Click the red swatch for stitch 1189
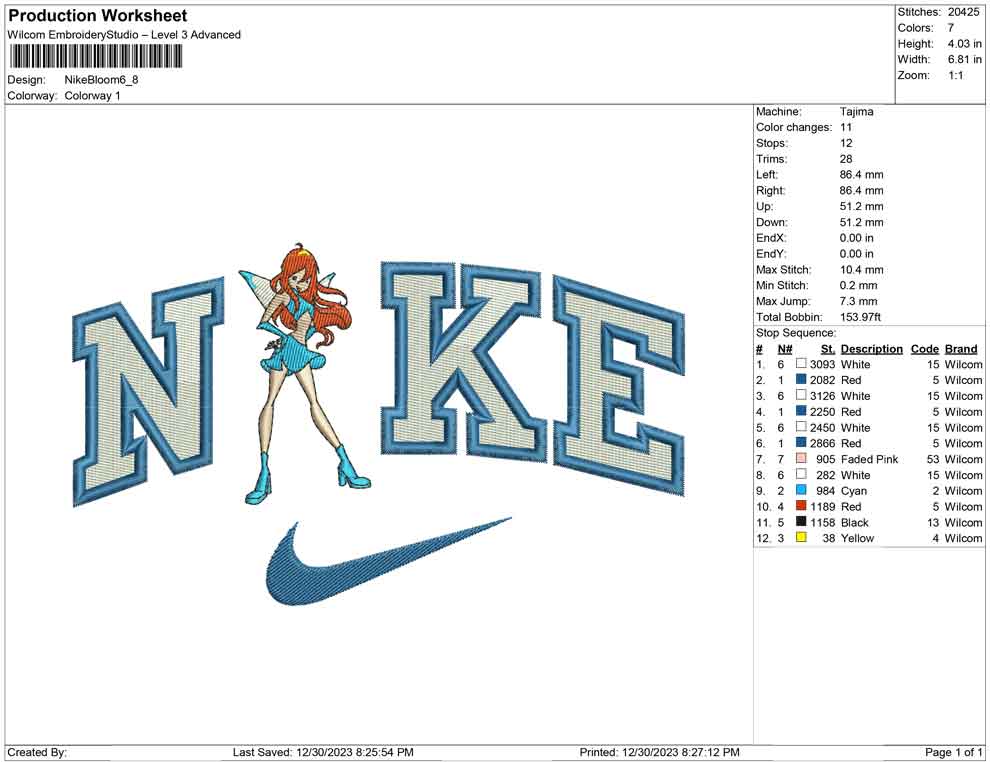 [801, 506]
